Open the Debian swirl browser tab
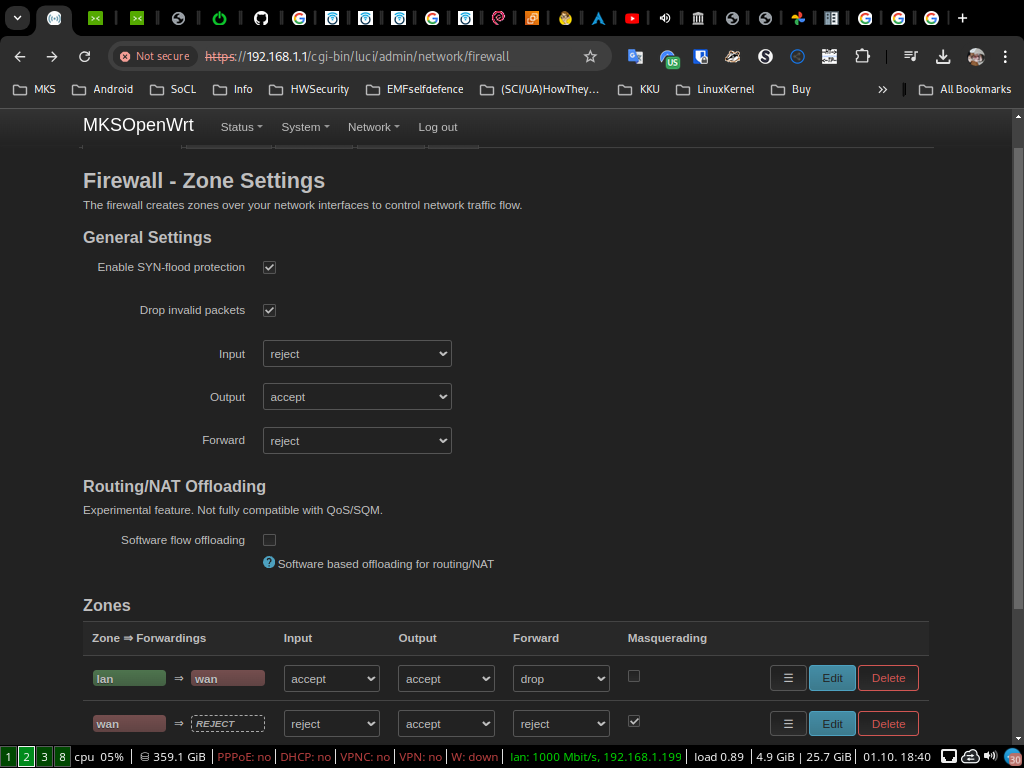The height and width of the screenshot is (768, 1024). pos(498,18)
